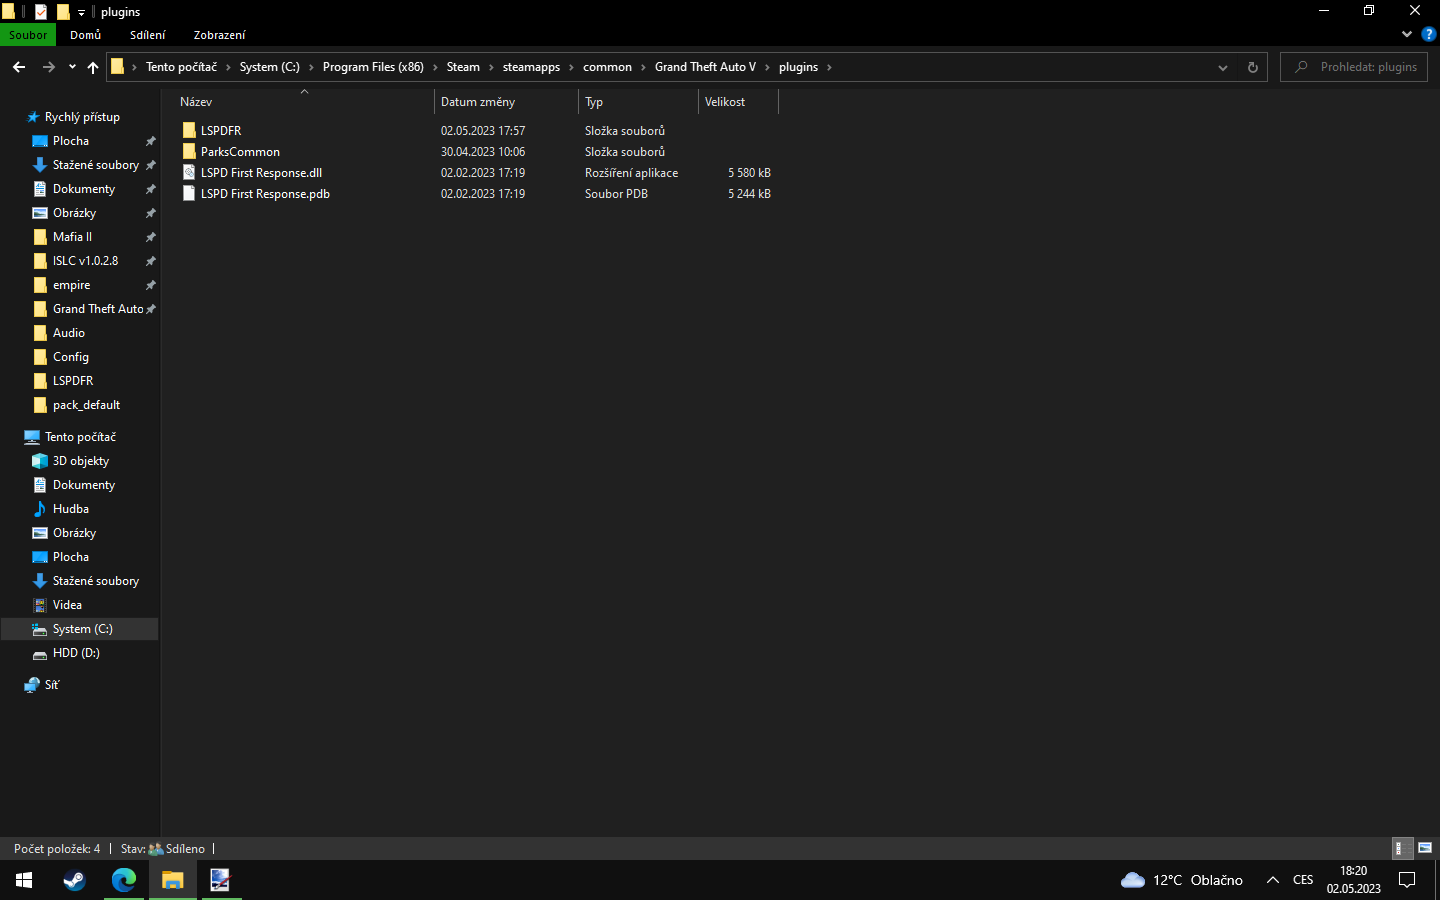Open recent locations dropdown arrow
1440x900 pixels.
pos(72,67)
